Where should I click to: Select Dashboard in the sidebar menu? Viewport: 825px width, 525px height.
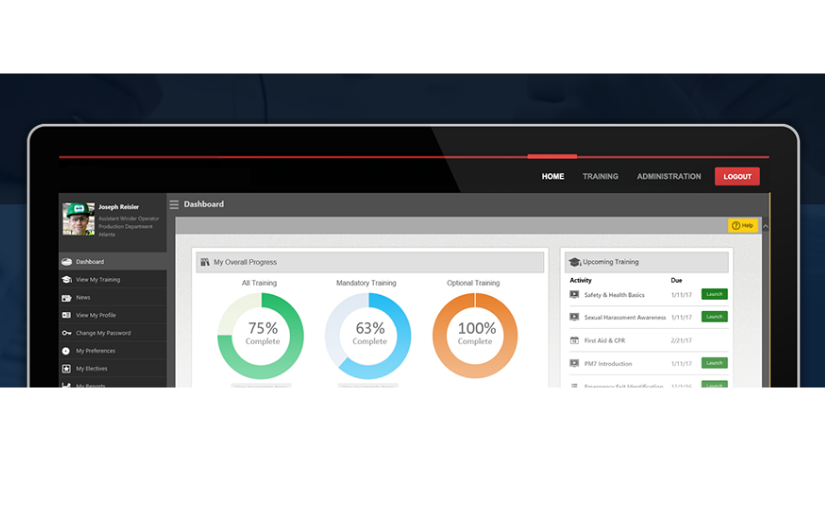point(113,261)
